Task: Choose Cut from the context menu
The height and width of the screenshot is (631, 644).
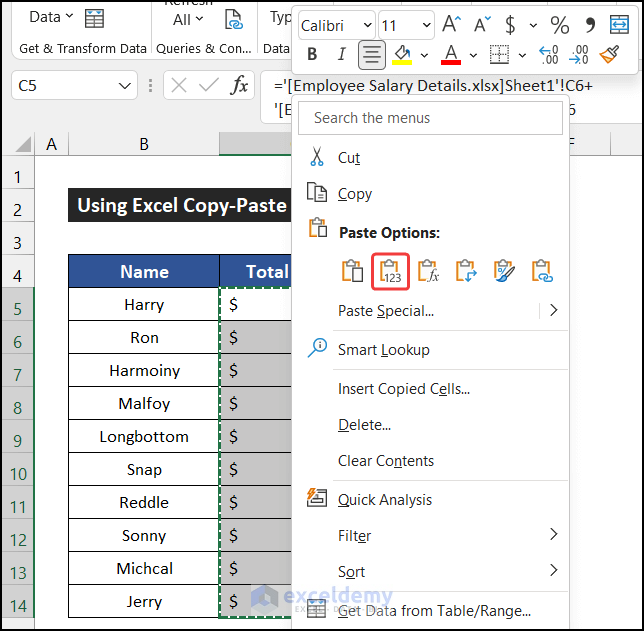Action: pos(349,158)
